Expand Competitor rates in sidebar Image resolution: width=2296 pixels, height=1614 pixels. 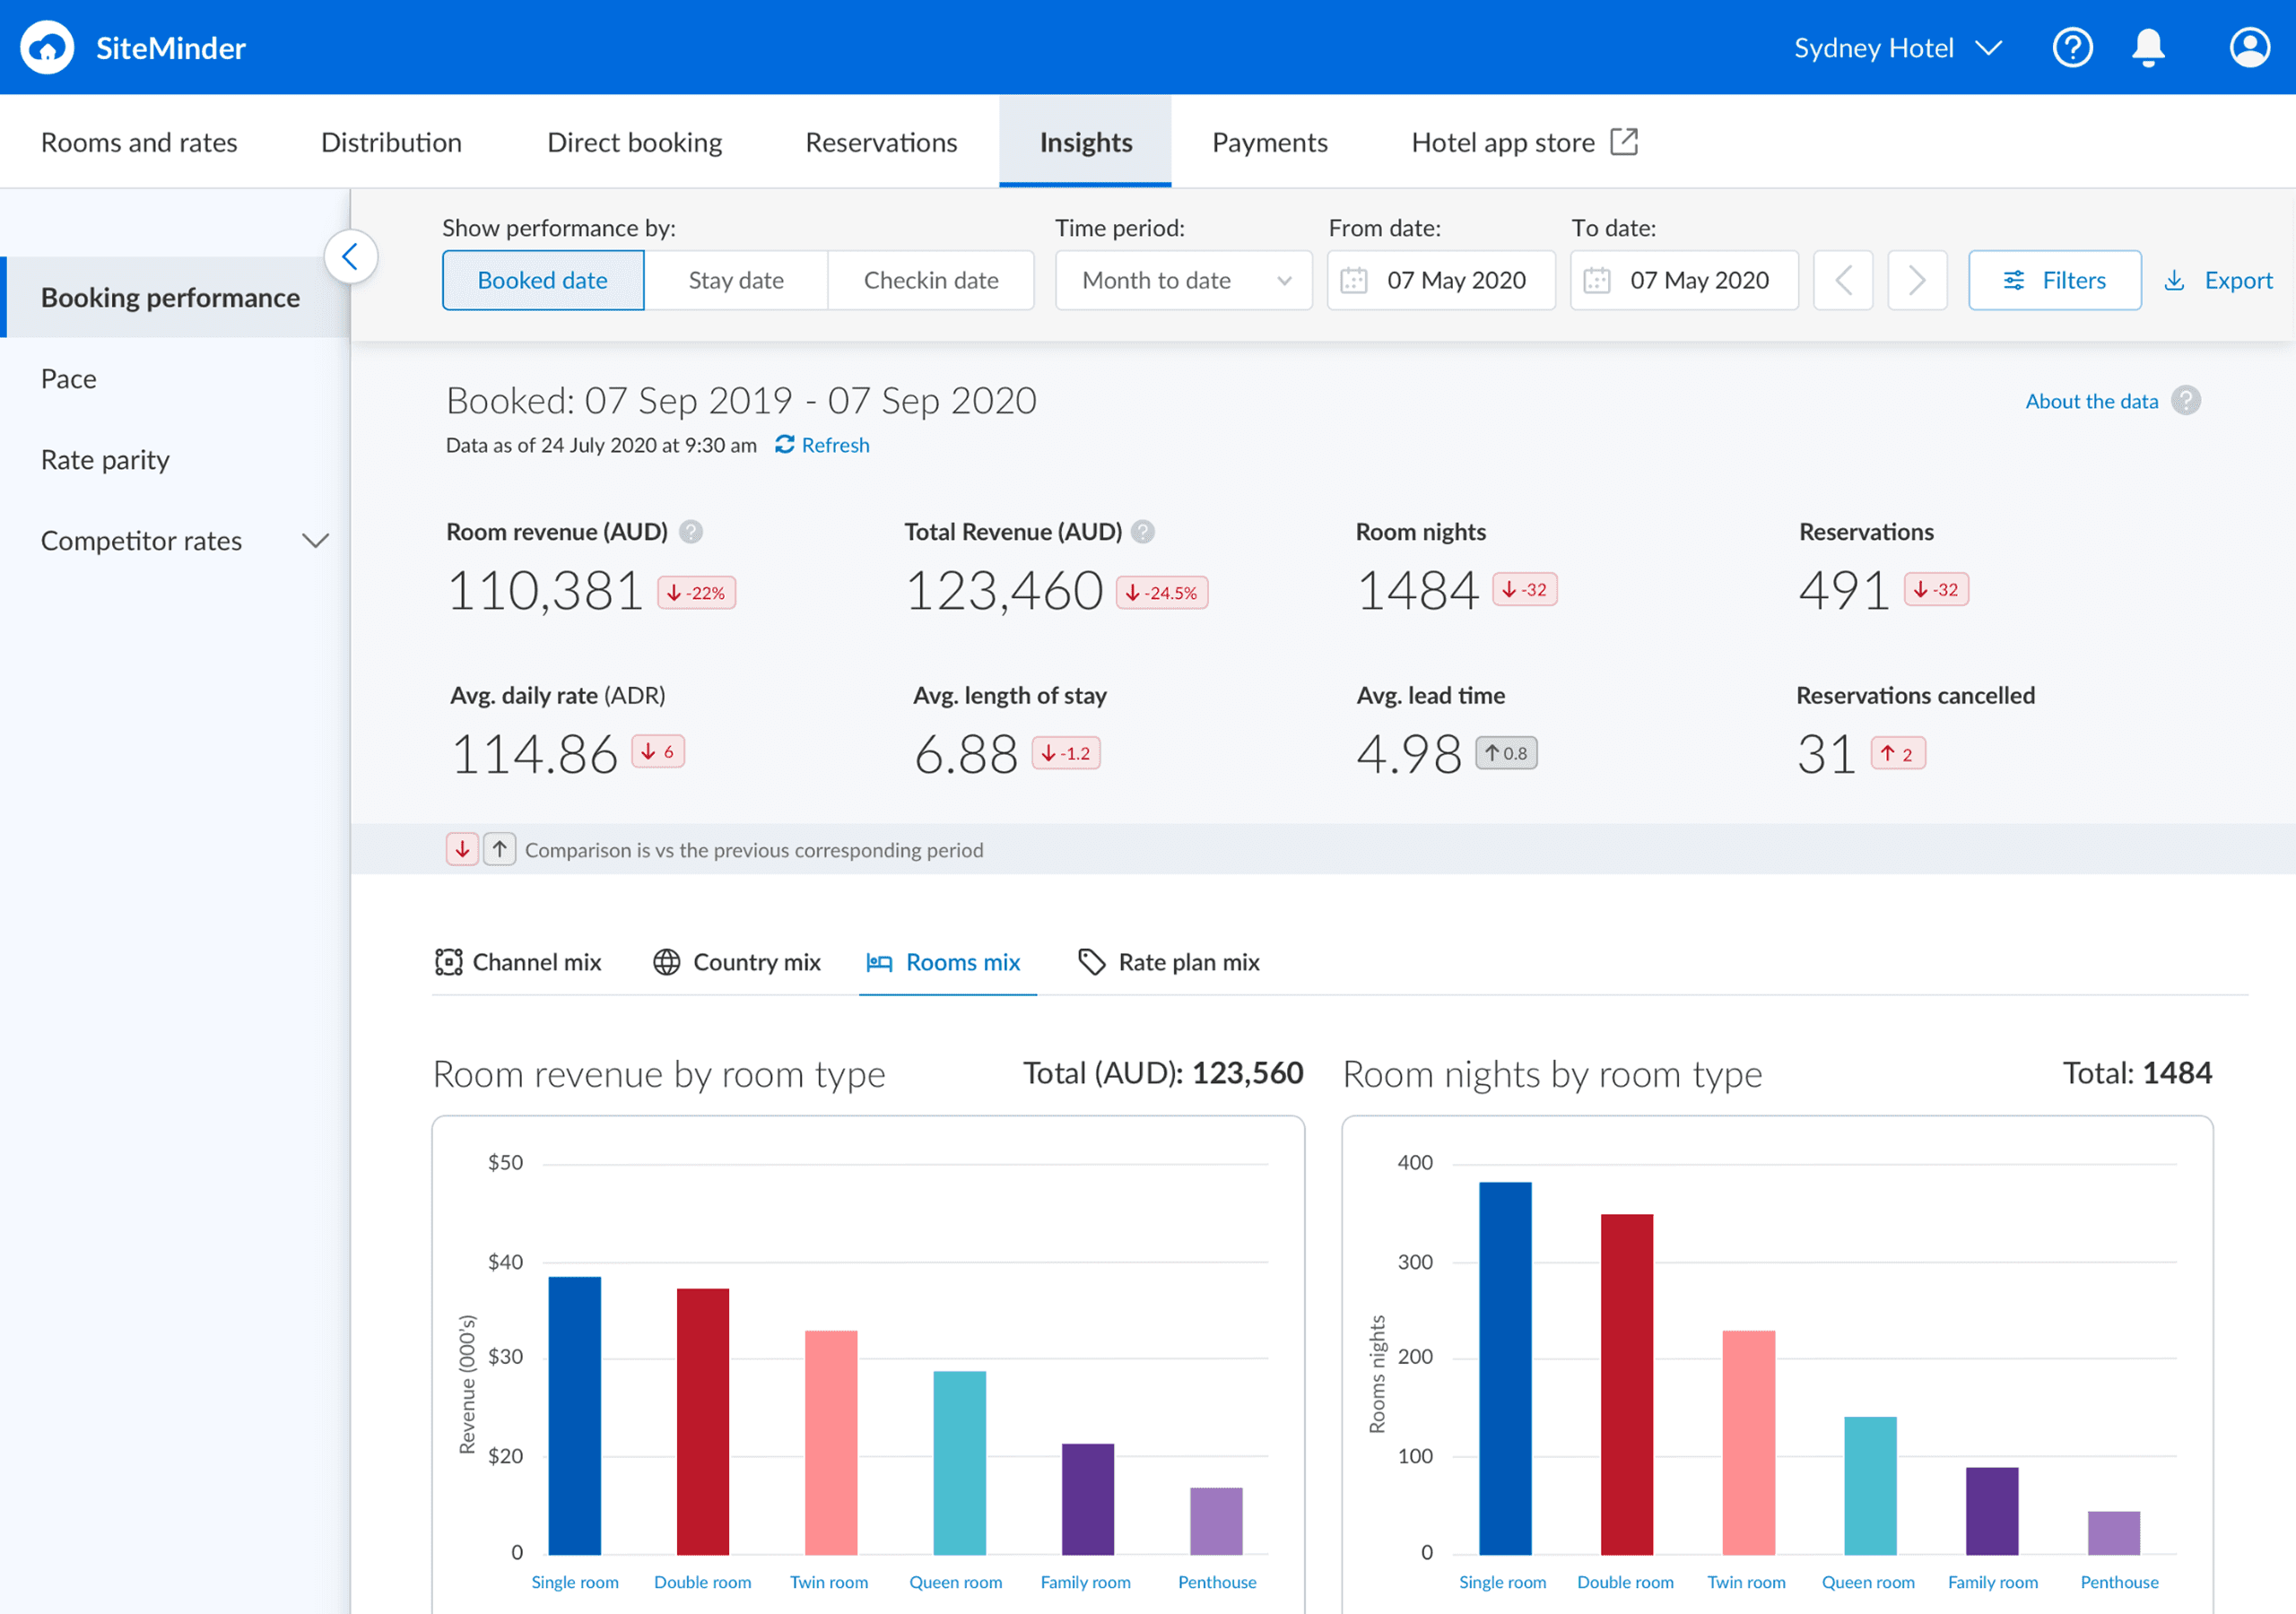315,541
